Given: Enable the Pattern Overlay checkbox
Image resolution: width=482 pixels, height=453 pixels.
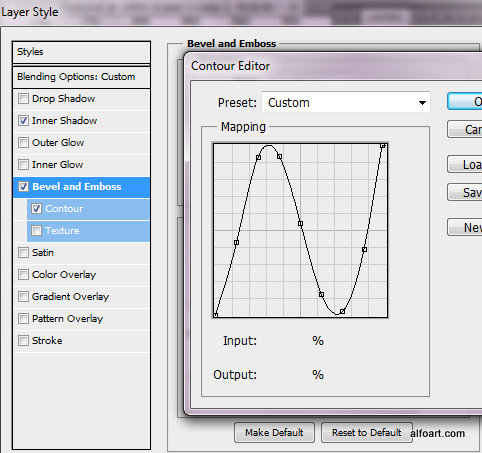Looking at the screenshot, I should [23, 319].
